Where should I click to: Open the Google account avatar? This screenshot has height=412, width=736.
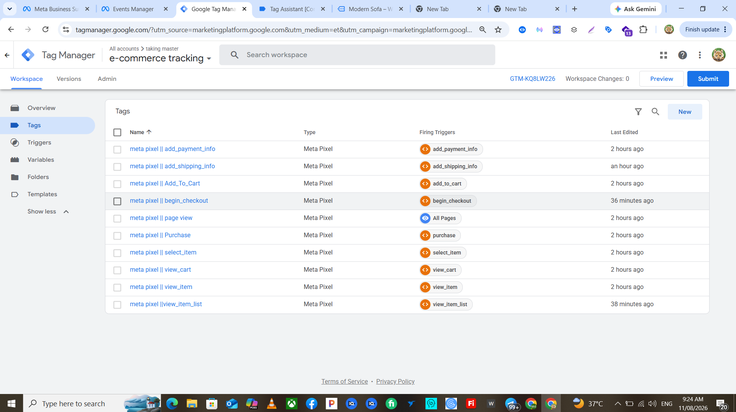coord(718,55)
